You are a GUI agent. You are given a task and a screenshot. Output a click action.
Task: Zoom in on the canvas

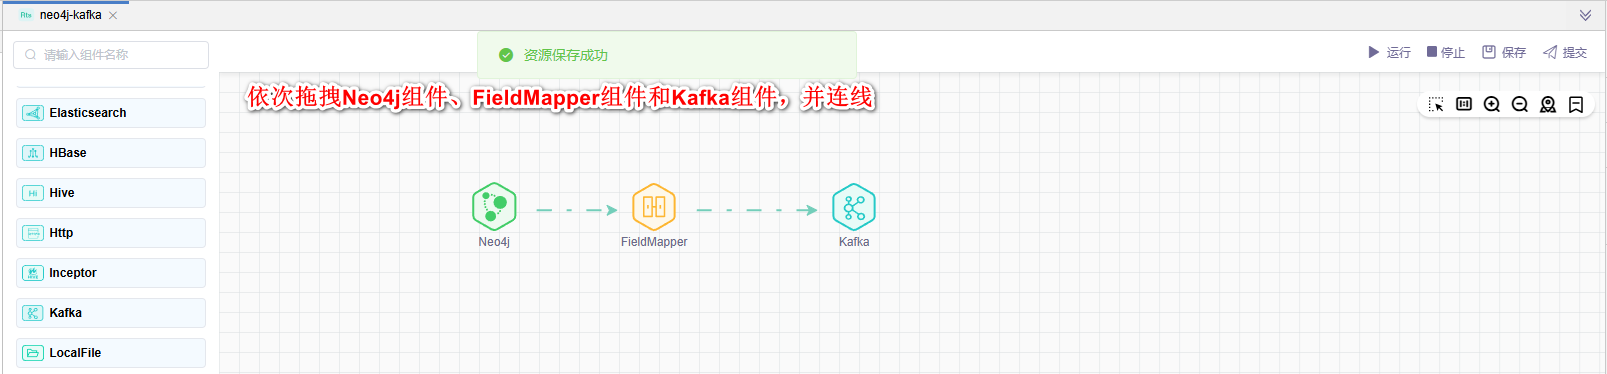(1492, 104)
